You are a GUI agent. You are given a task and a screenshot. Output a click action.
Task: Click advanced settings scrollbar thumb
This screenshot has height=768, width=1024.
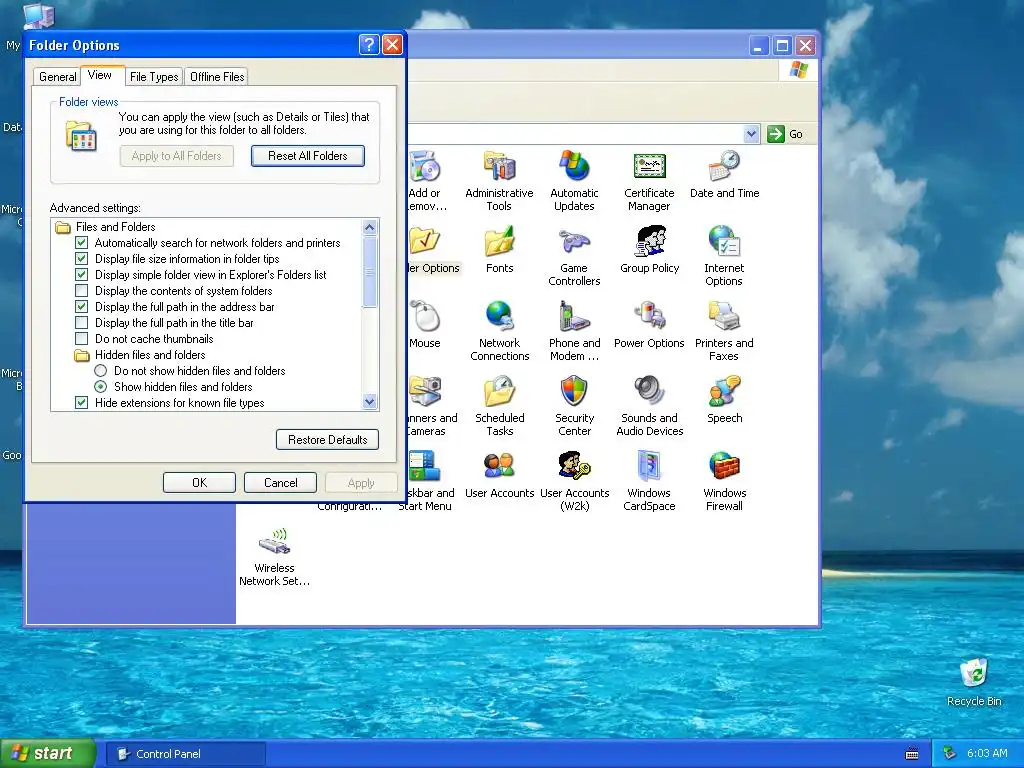coord(370,272)
